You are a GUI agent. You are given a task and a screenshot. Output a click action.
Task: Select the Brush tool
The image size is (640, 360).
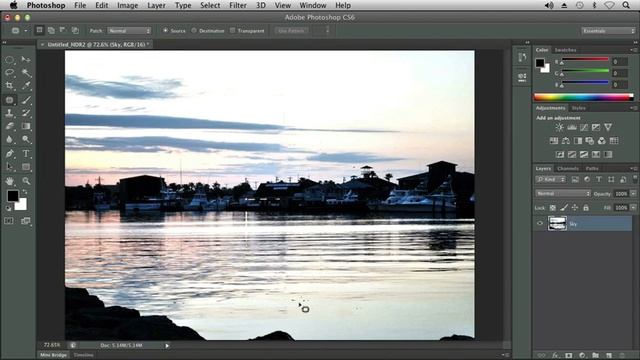[26, 100]
